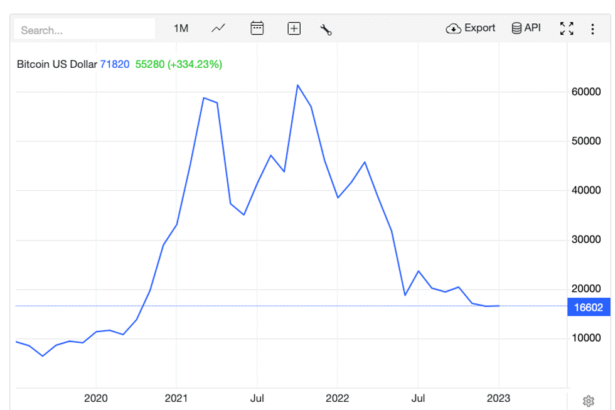Click the 2021 label on time axis
Screen dimensions: 615x410
pyautogui.click(x=176, y=396)
